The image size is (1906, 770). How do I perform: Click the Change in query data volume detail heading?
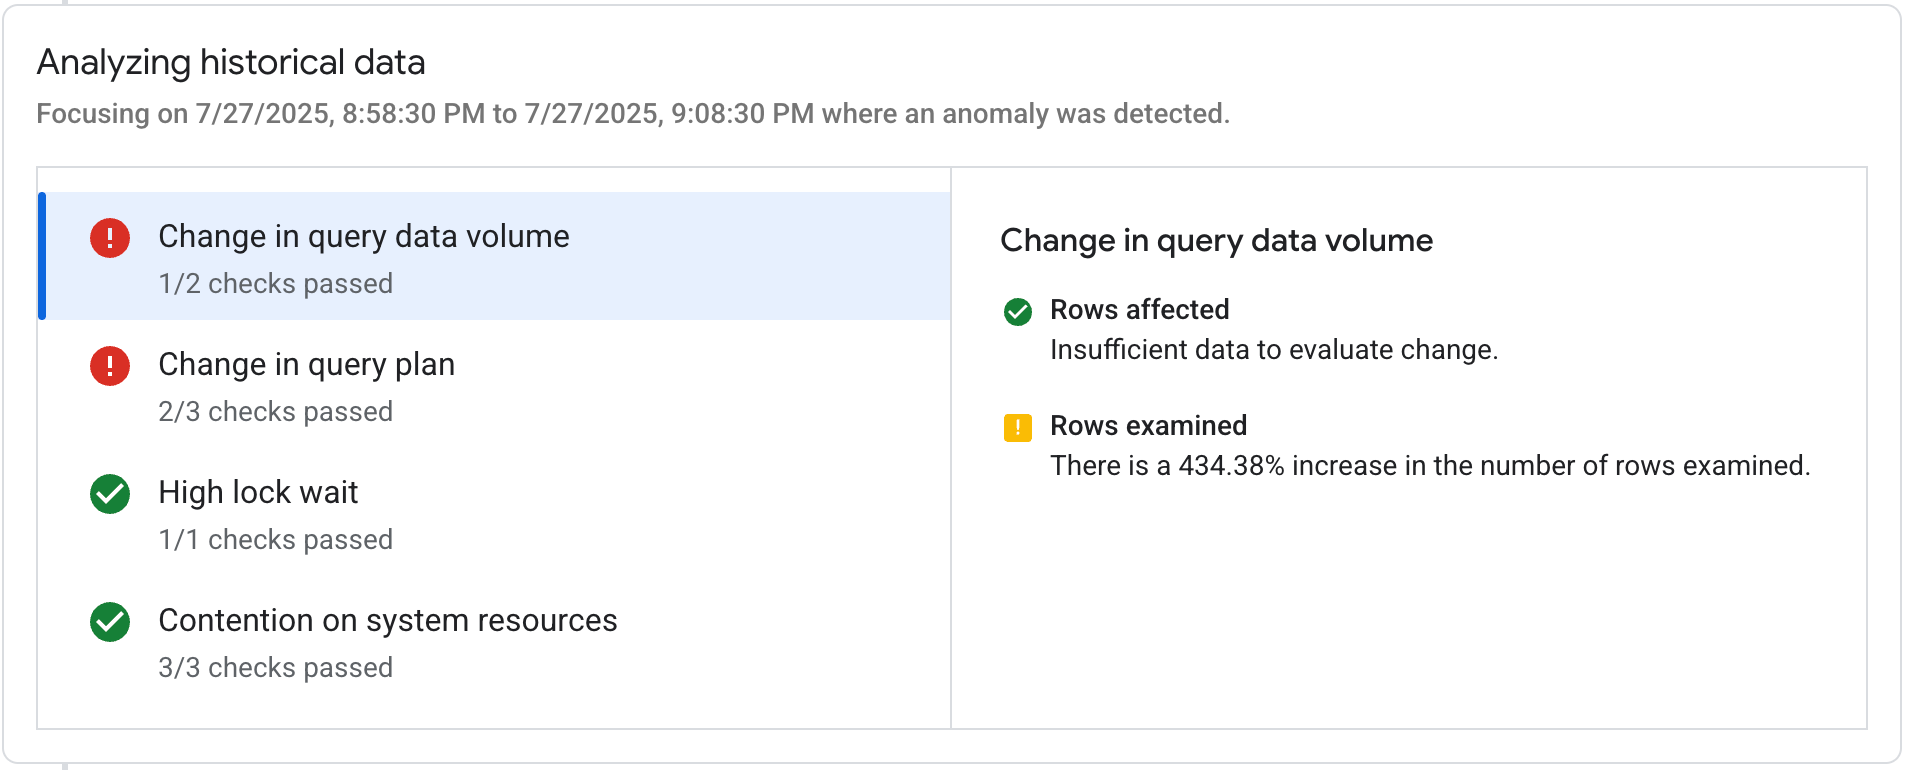coord(1216,240)
